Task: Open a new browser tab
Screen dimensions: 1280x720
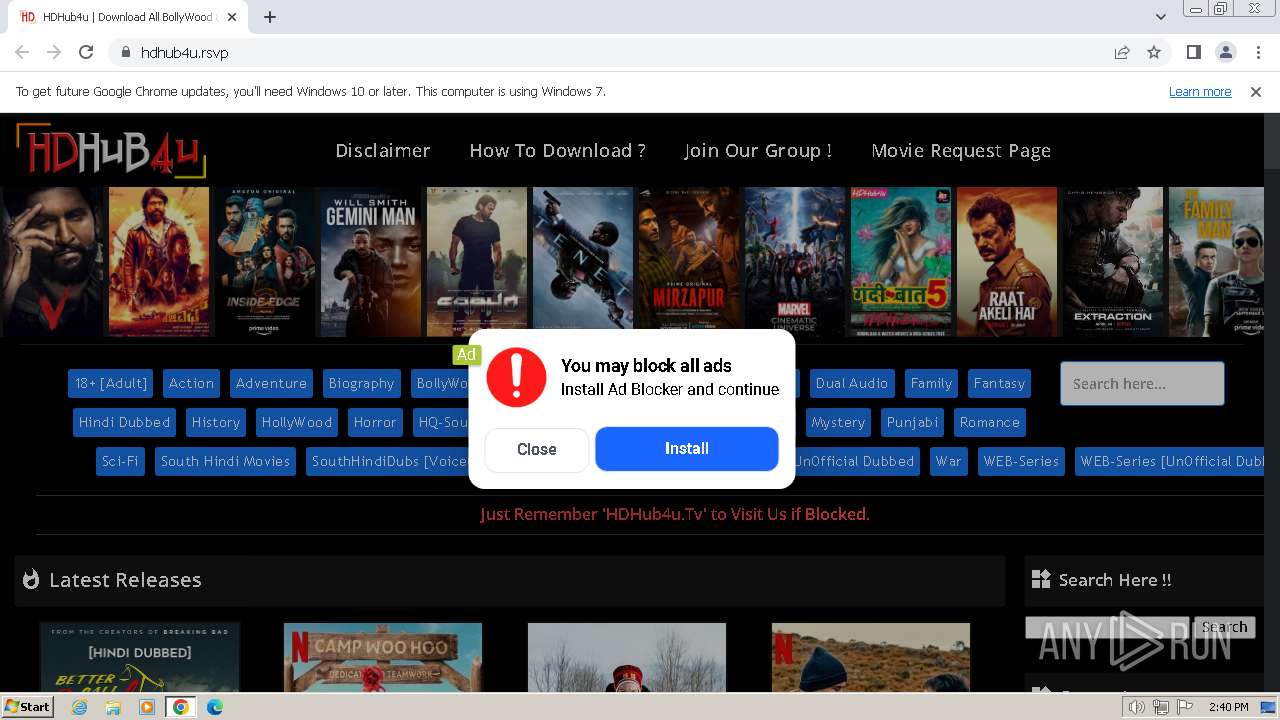Action: pyautogui.click(x=270, y=17)
